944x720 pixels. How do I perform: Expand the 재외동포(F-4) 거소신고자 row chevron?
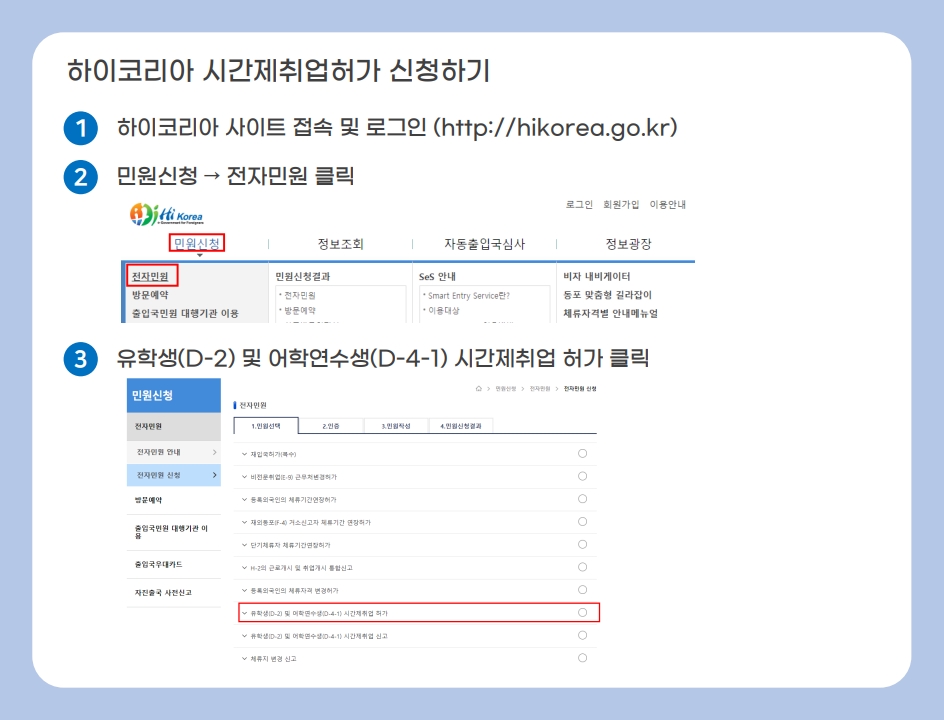[x=244, y=522]
